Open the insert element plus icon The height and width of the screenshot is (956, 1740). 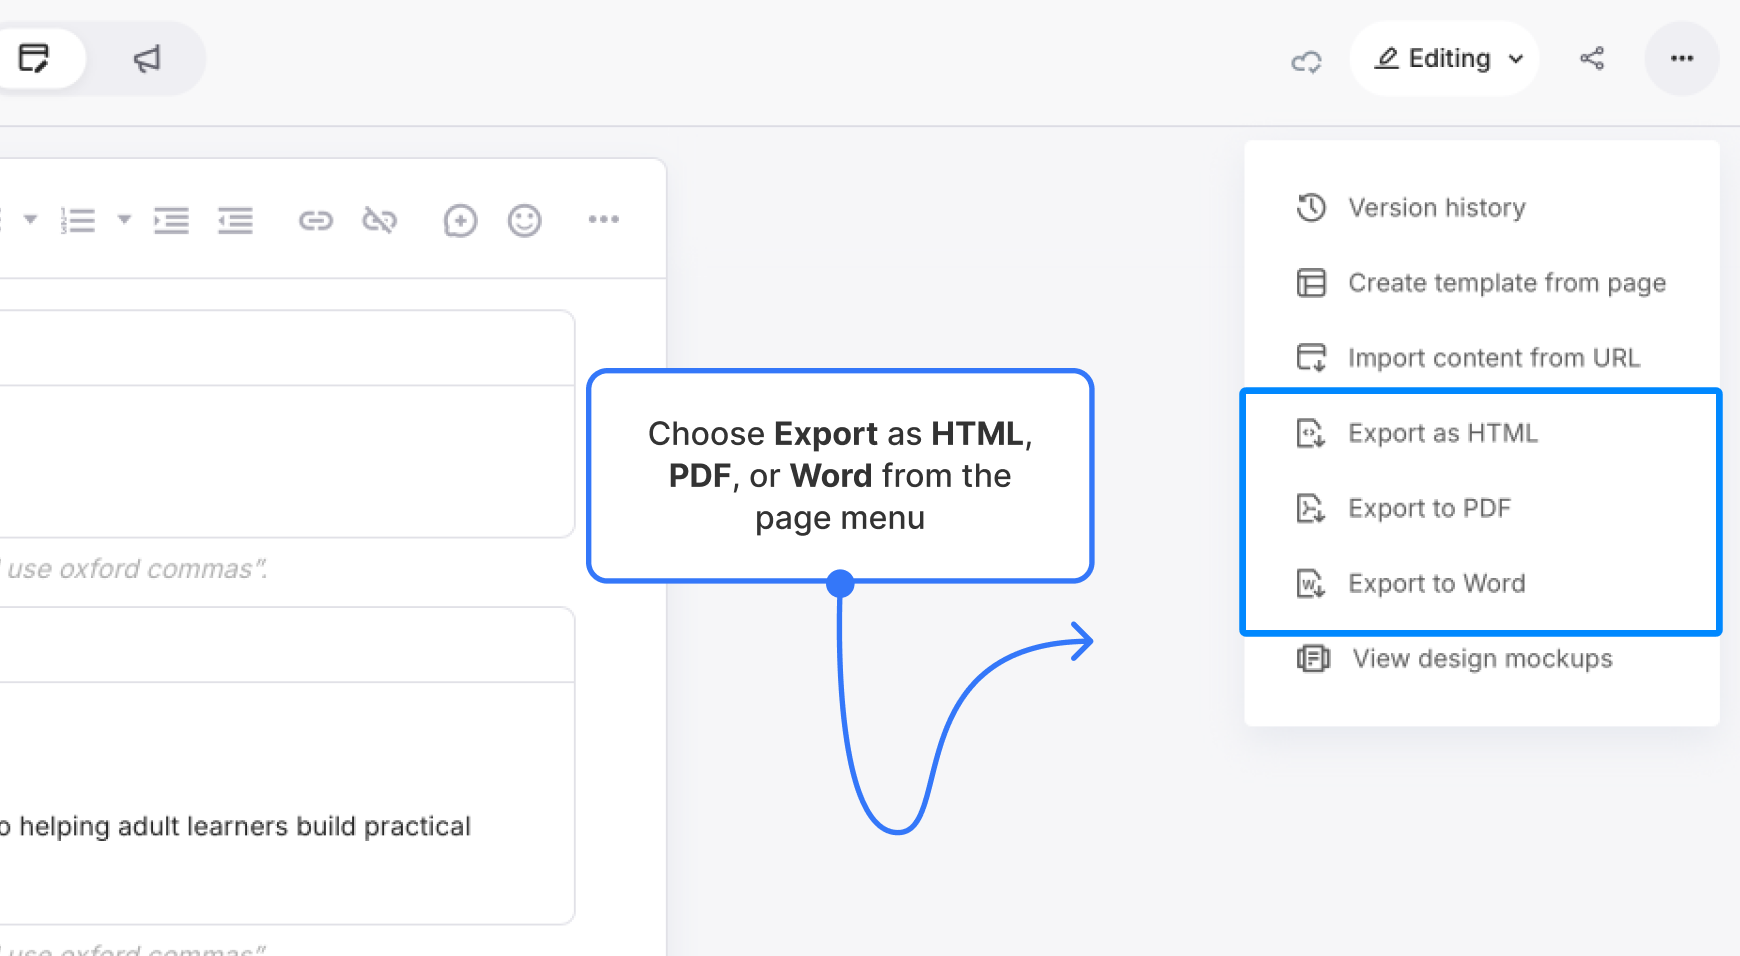(x=460, y=220)
